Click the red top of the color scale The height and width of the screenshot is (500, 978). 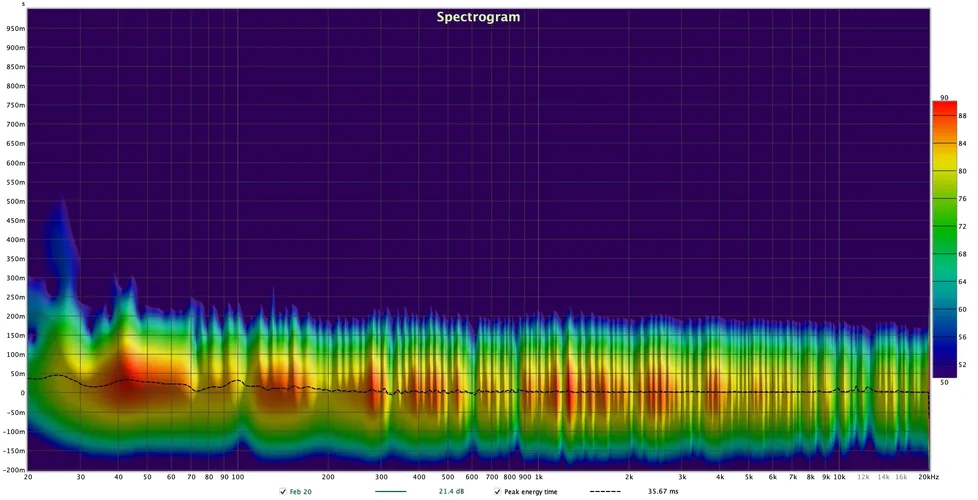[x=944, y=108]
